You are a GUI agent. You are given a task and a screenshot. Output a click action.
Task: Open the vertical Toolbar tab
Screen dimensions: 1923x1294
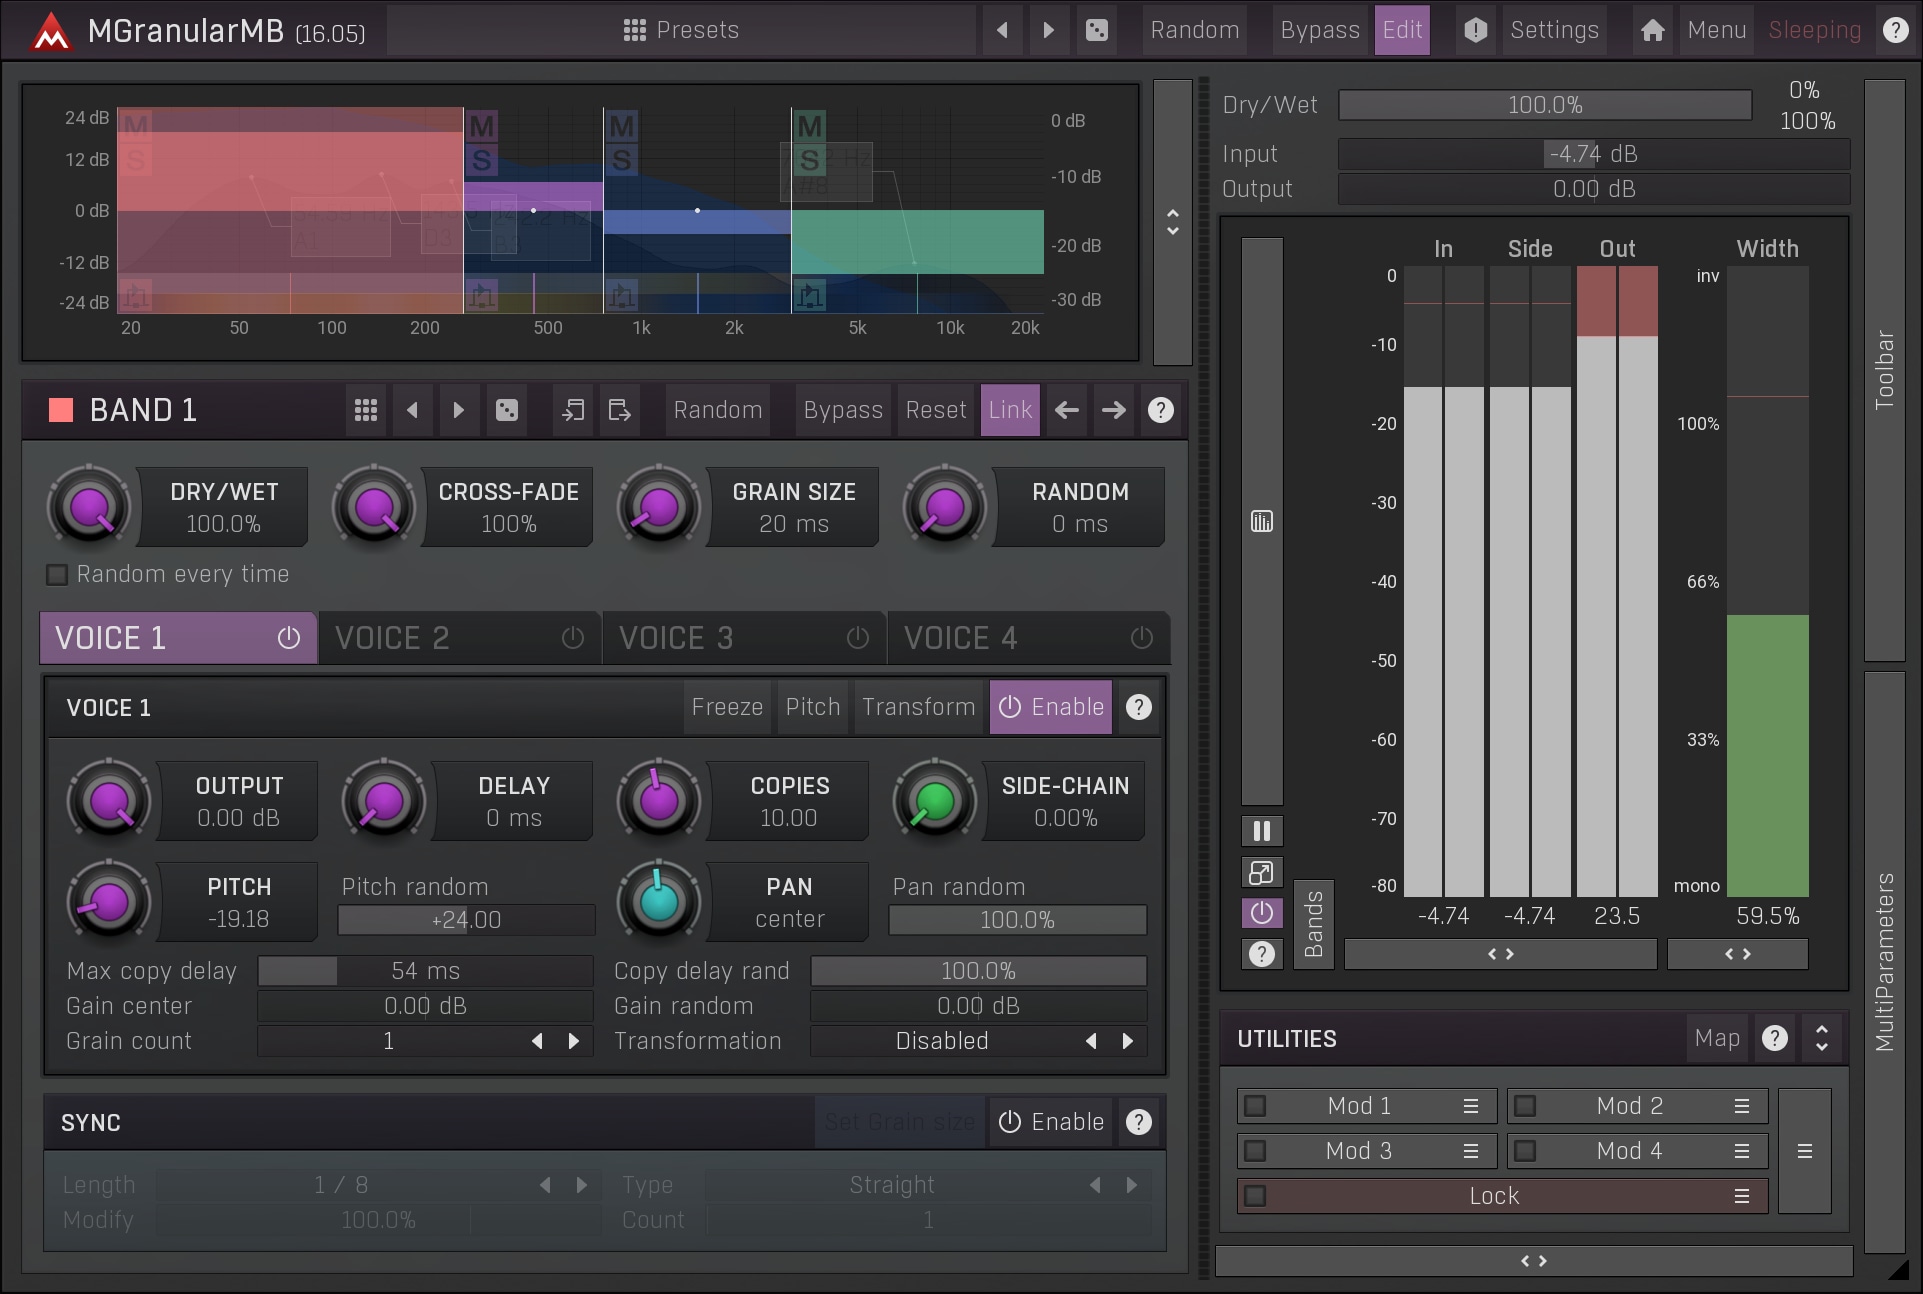click(x=1884, y=370)
